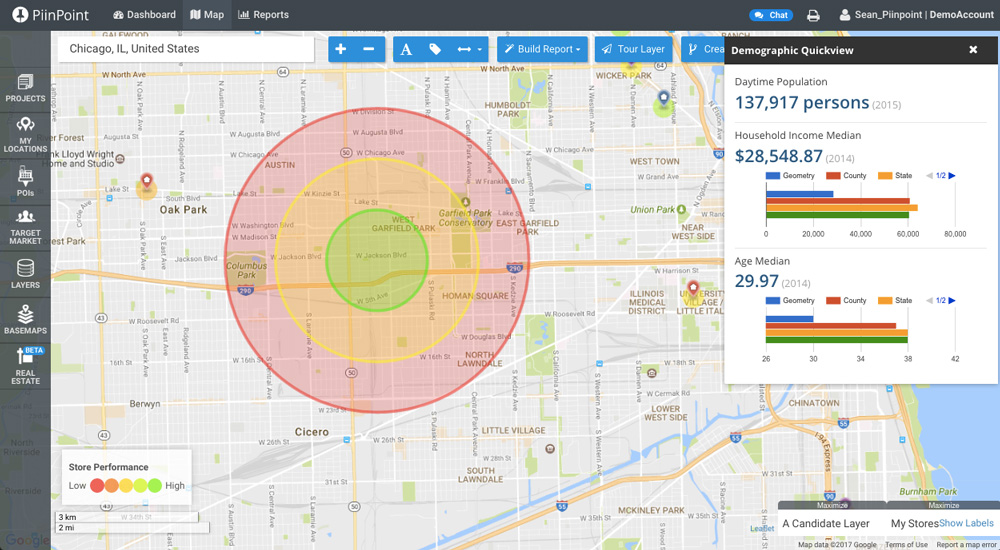The width and height of the screenshot is (1000, 550).
Task: Click the green high-performance legend swatch
Action: [154, 486]
